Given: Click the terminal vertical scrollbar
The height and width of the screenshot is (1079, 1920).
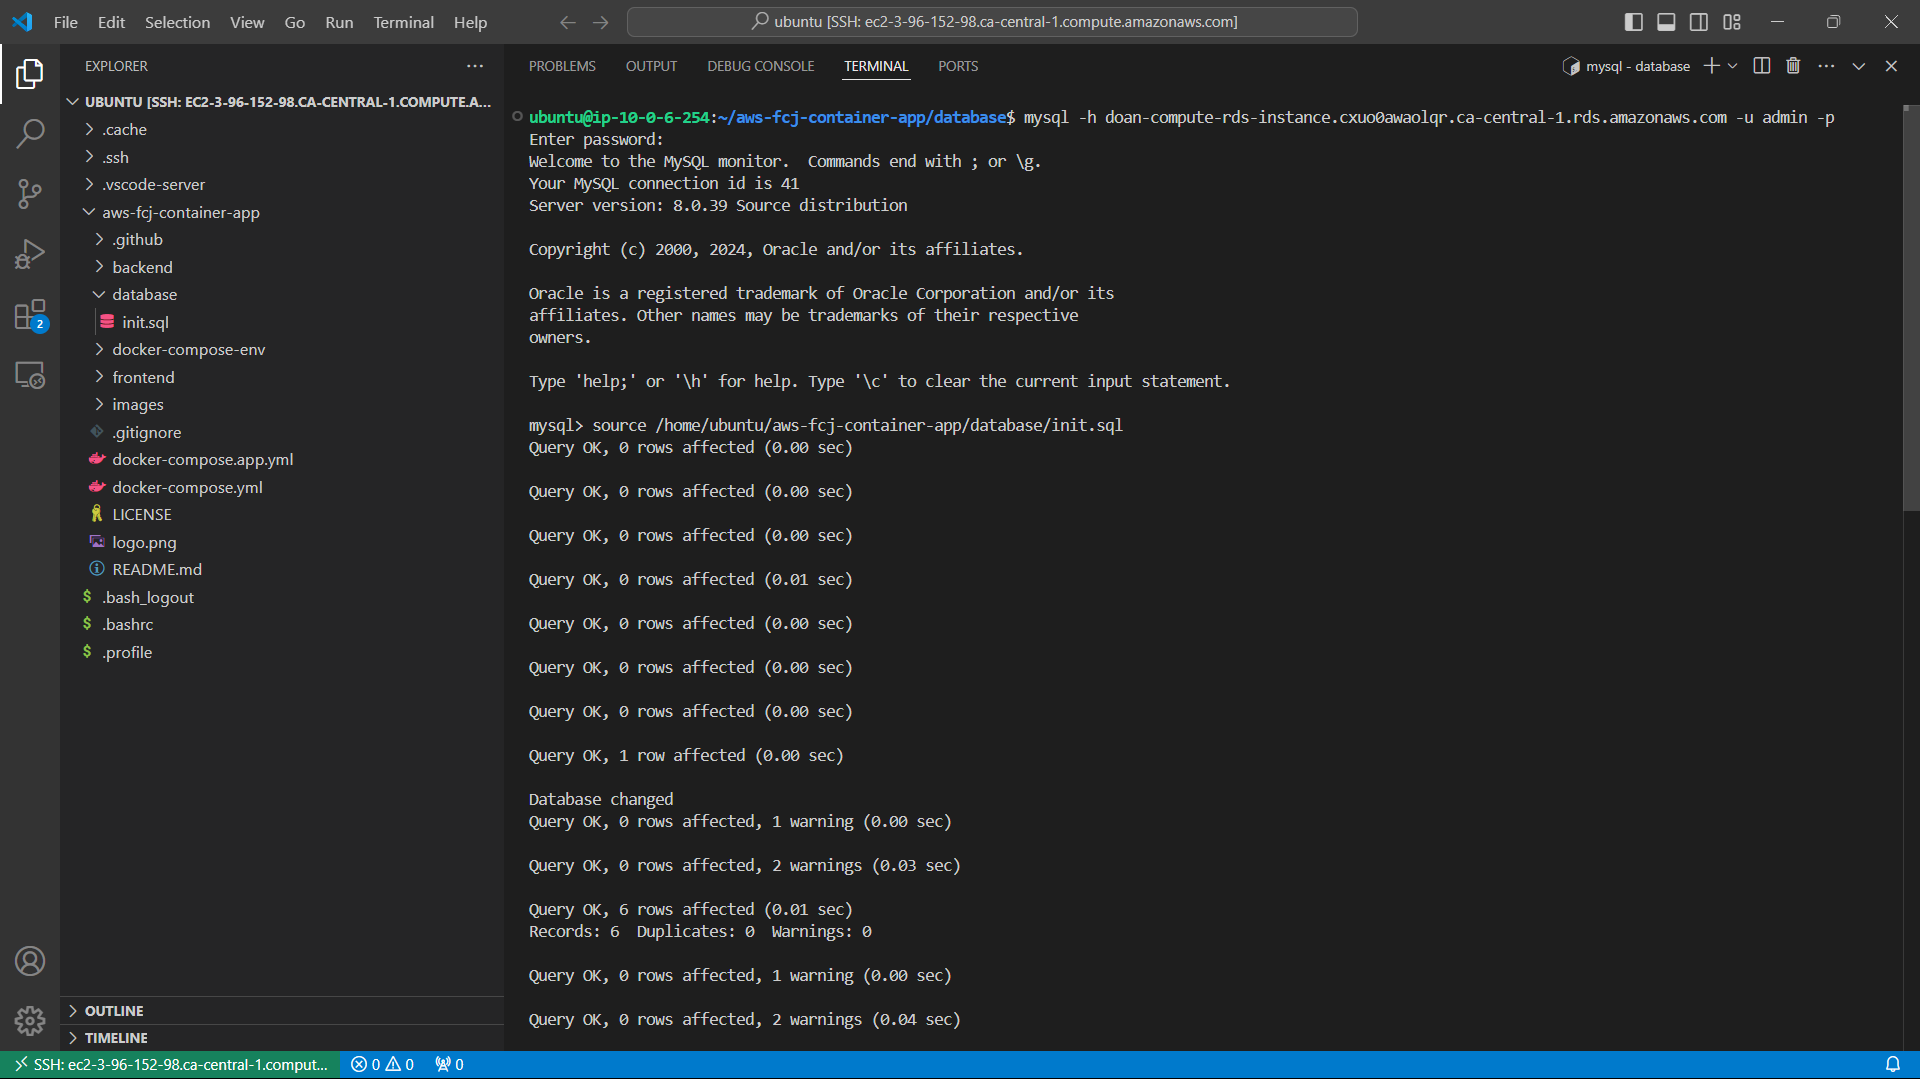Looking at the screenshot, I should [1910, 308].
